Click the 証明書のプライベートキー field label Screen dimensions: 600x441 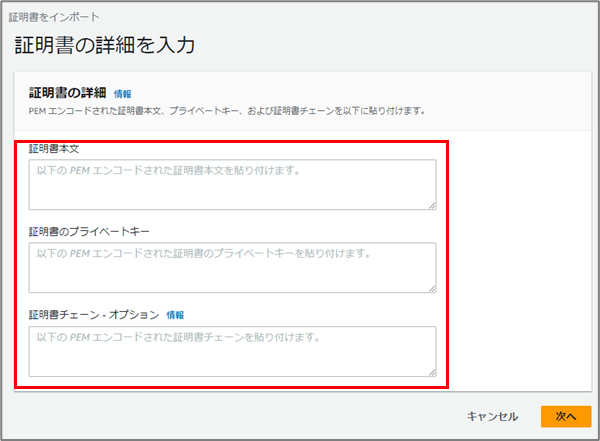coord(89,231)
